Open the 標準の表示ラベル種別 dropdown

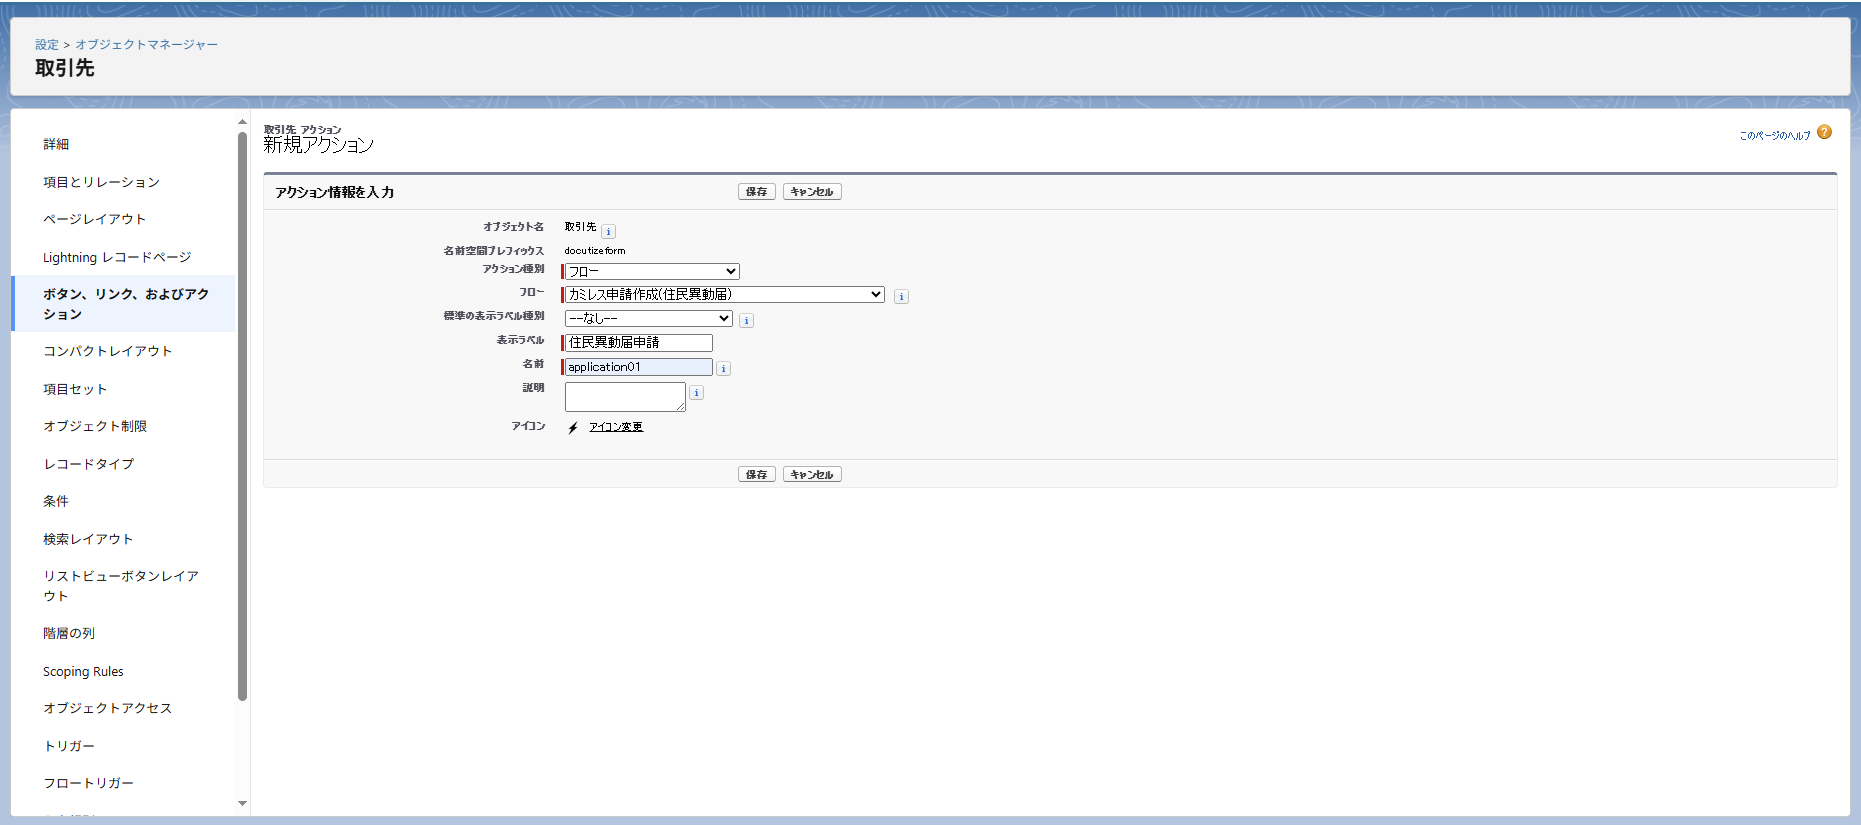[x=649, y=319]
